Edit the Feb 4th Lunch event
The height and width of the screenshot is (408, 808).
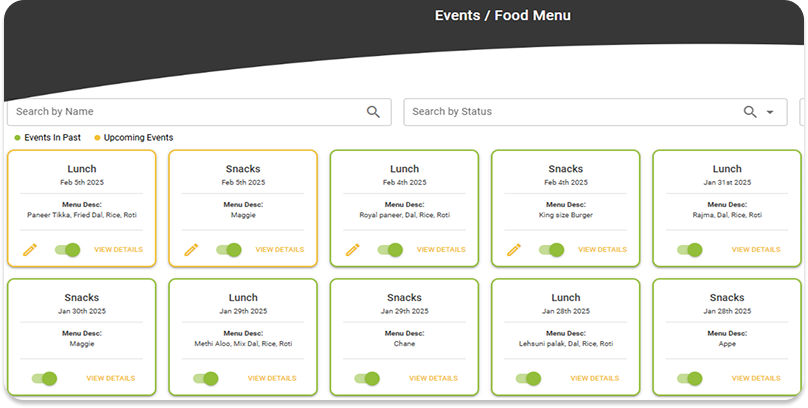[x=353, y=250]
